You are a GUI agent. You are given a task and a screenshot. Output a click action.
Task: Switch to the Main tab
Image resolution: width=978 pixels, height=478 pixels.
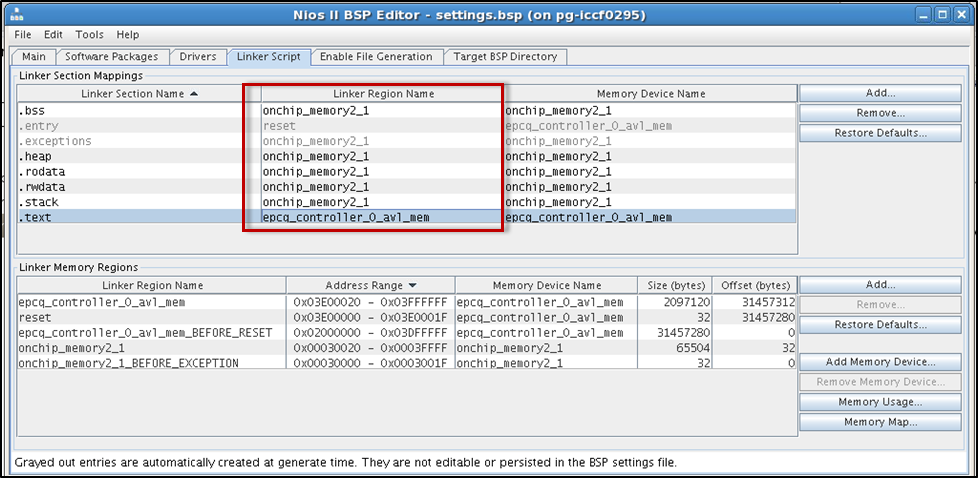[34, 57]
